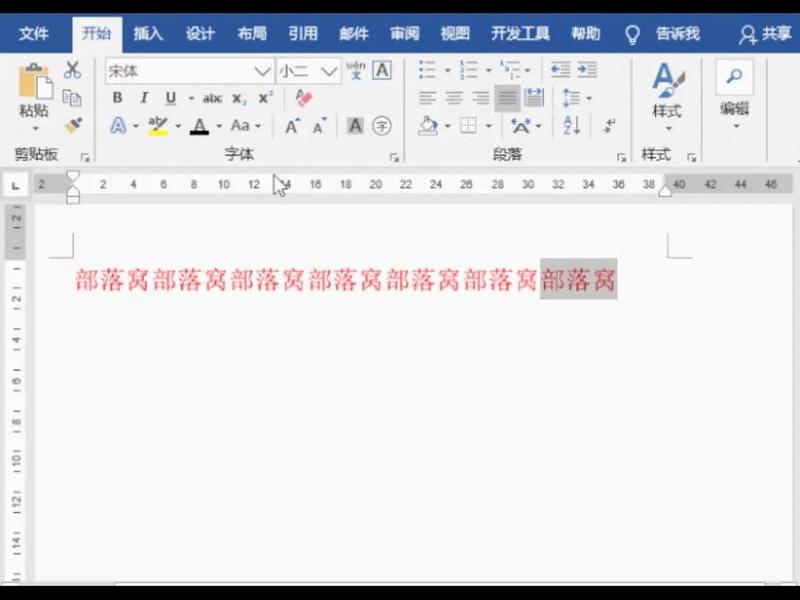Screen dimensions: 800x600
Task: Expand underline style dropdown arrow
Action: pos(191,98)
